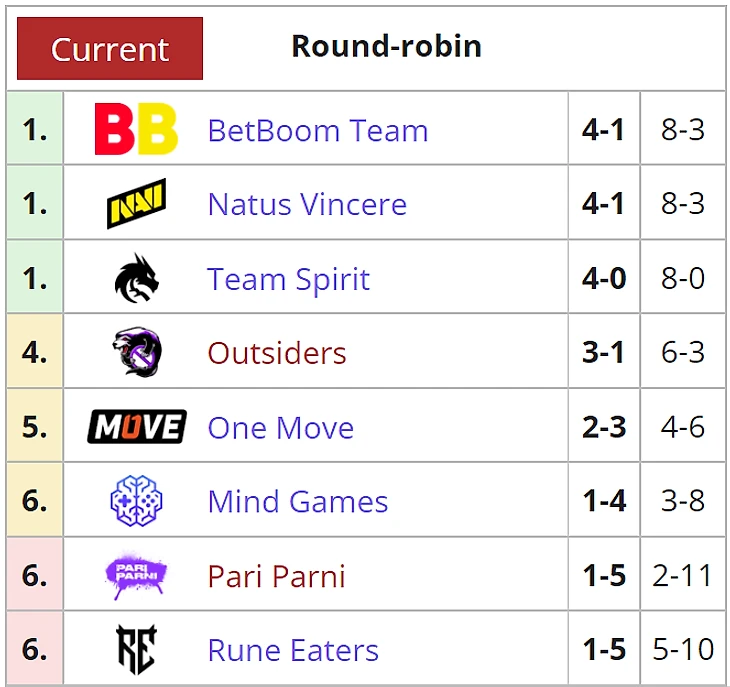Go to the One Move link
This screenshot has height=687, width=730.
[x=280, y=428]
